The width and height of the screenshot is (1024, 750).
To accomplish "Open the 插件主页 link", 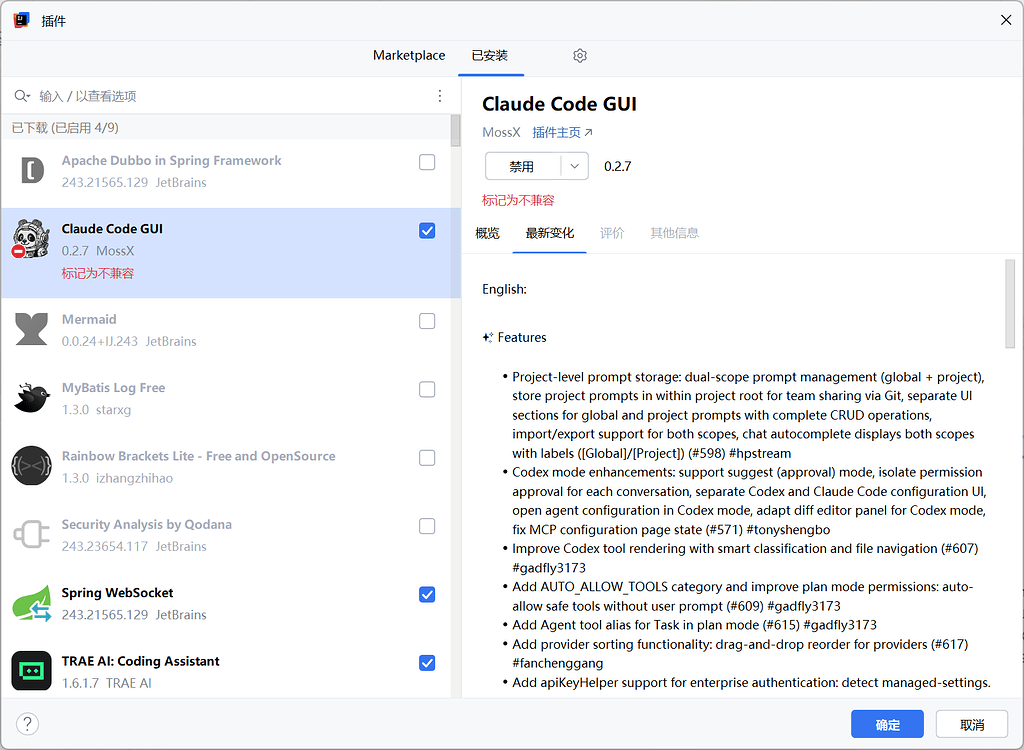I will [x=562, y=133].
